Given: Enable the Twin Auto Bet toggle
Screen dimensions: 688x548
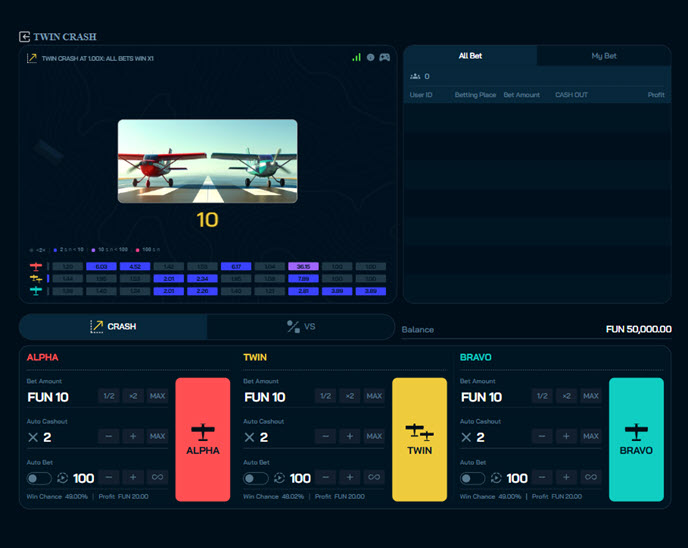Looking at the screenshot, I should (x=256, y=478).
